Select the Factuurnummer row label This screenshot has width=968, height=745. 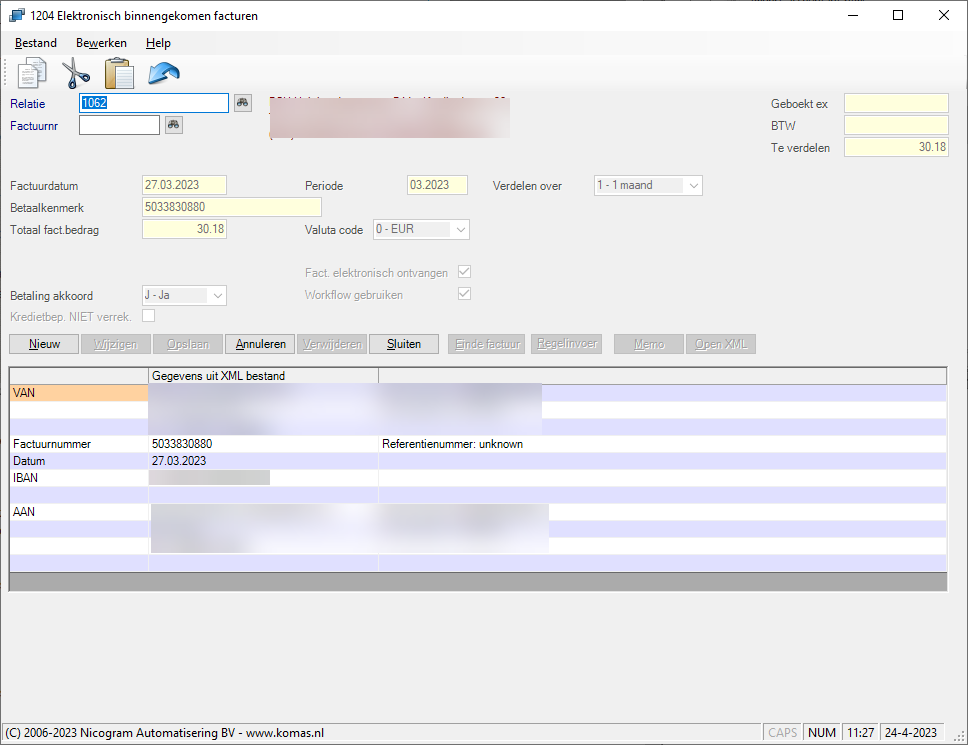(79, 444)
